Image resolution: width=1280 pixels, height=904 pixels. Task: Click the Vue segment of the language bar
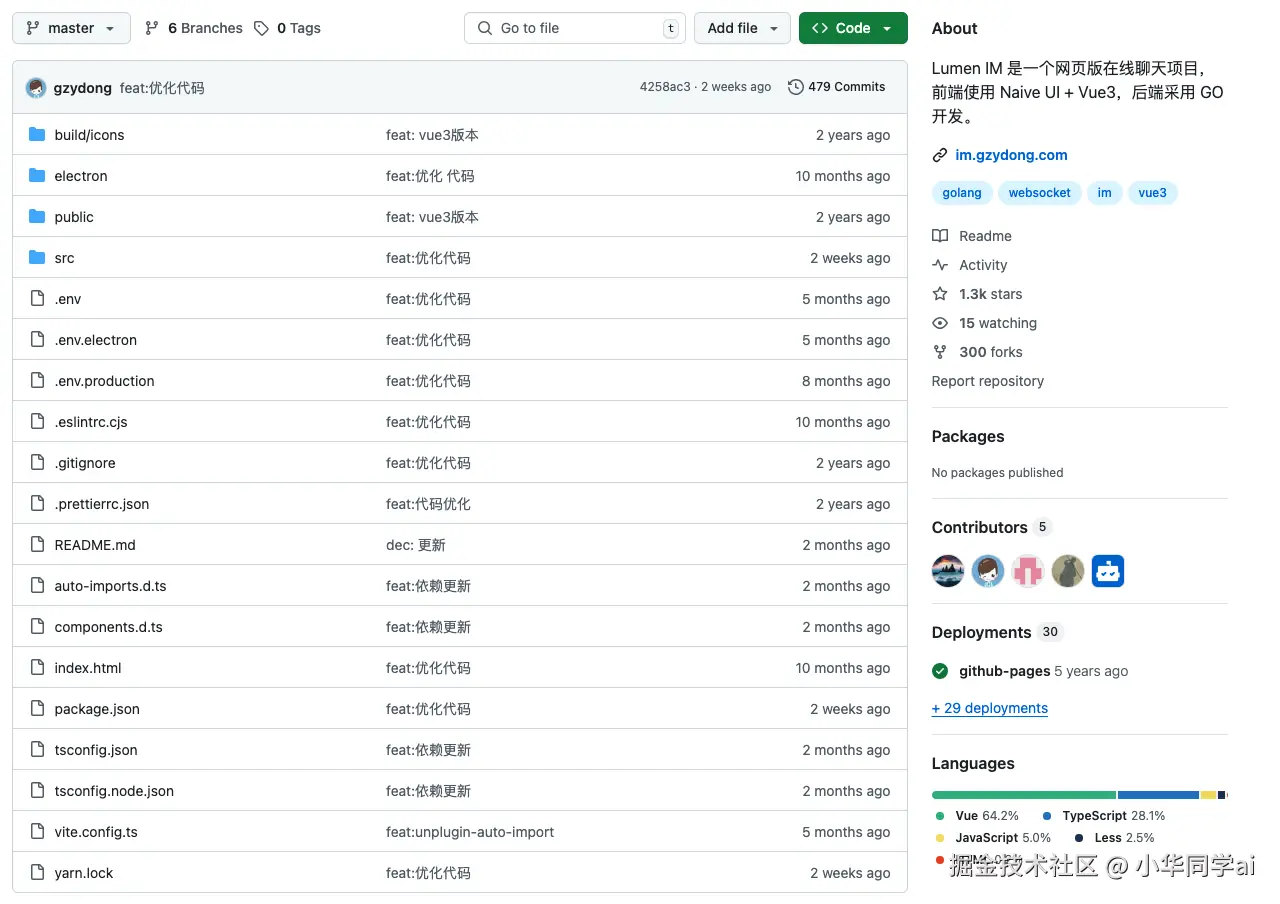pos(1023,795)
